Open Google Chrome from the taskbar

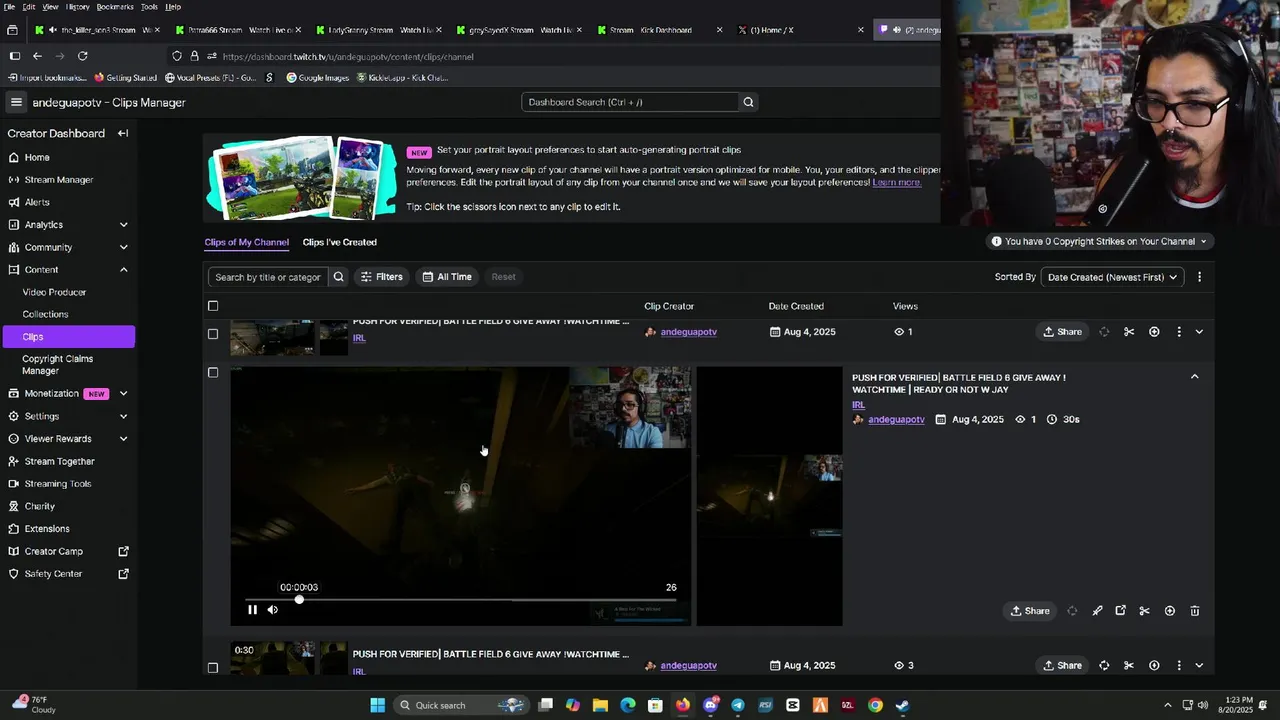pos(875,705)
